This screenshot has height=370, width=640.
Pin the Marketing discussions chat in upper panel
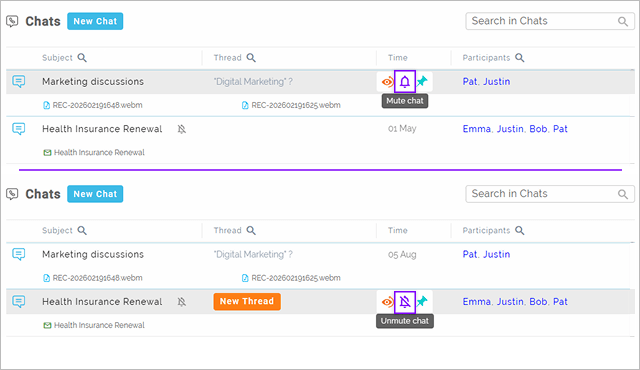(422, 81)
